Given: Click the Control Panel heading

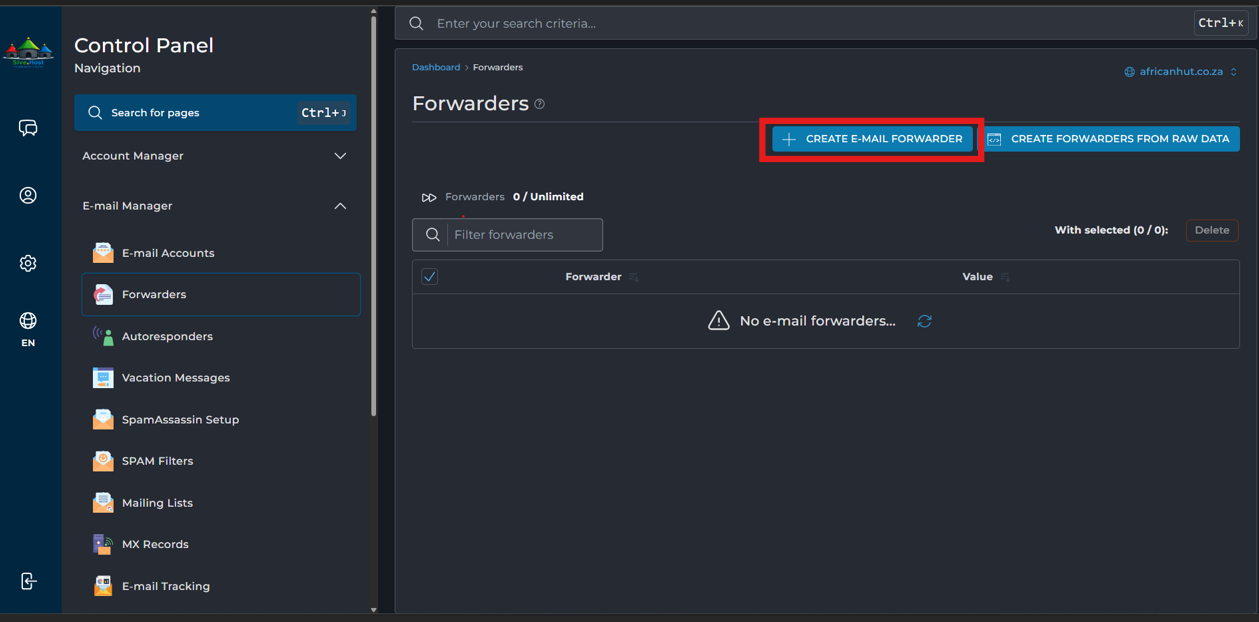Looking at the screenshot, I should coord(144,45).
